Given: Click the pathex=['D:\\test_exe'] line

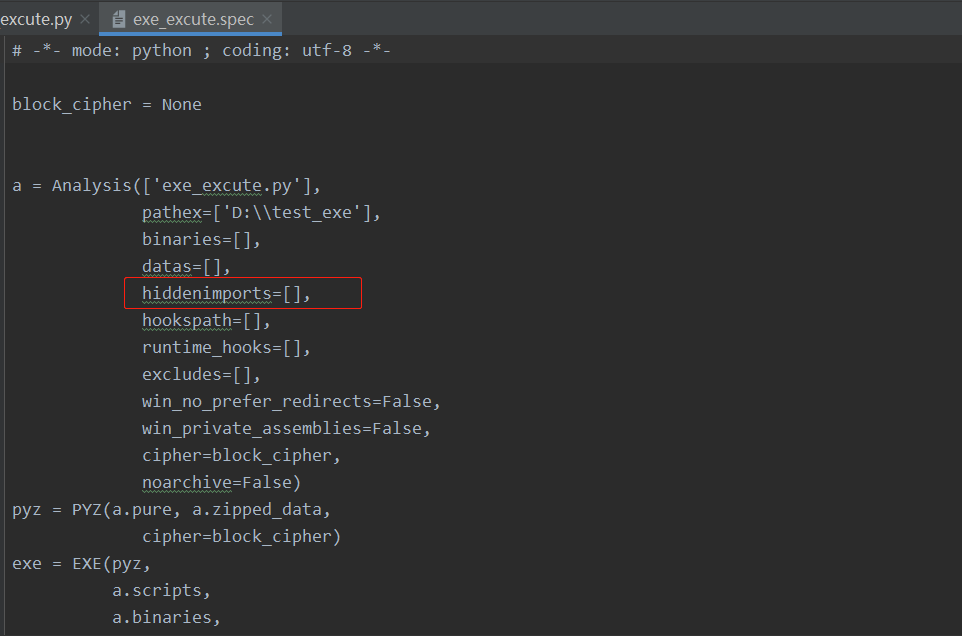Looking at the screenshot, I should [261, 212].
